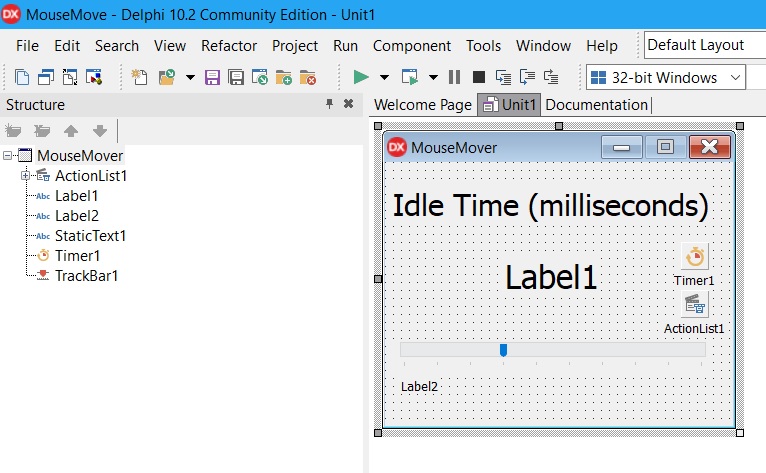Click Add File to Project icon

tap(284, 77)
